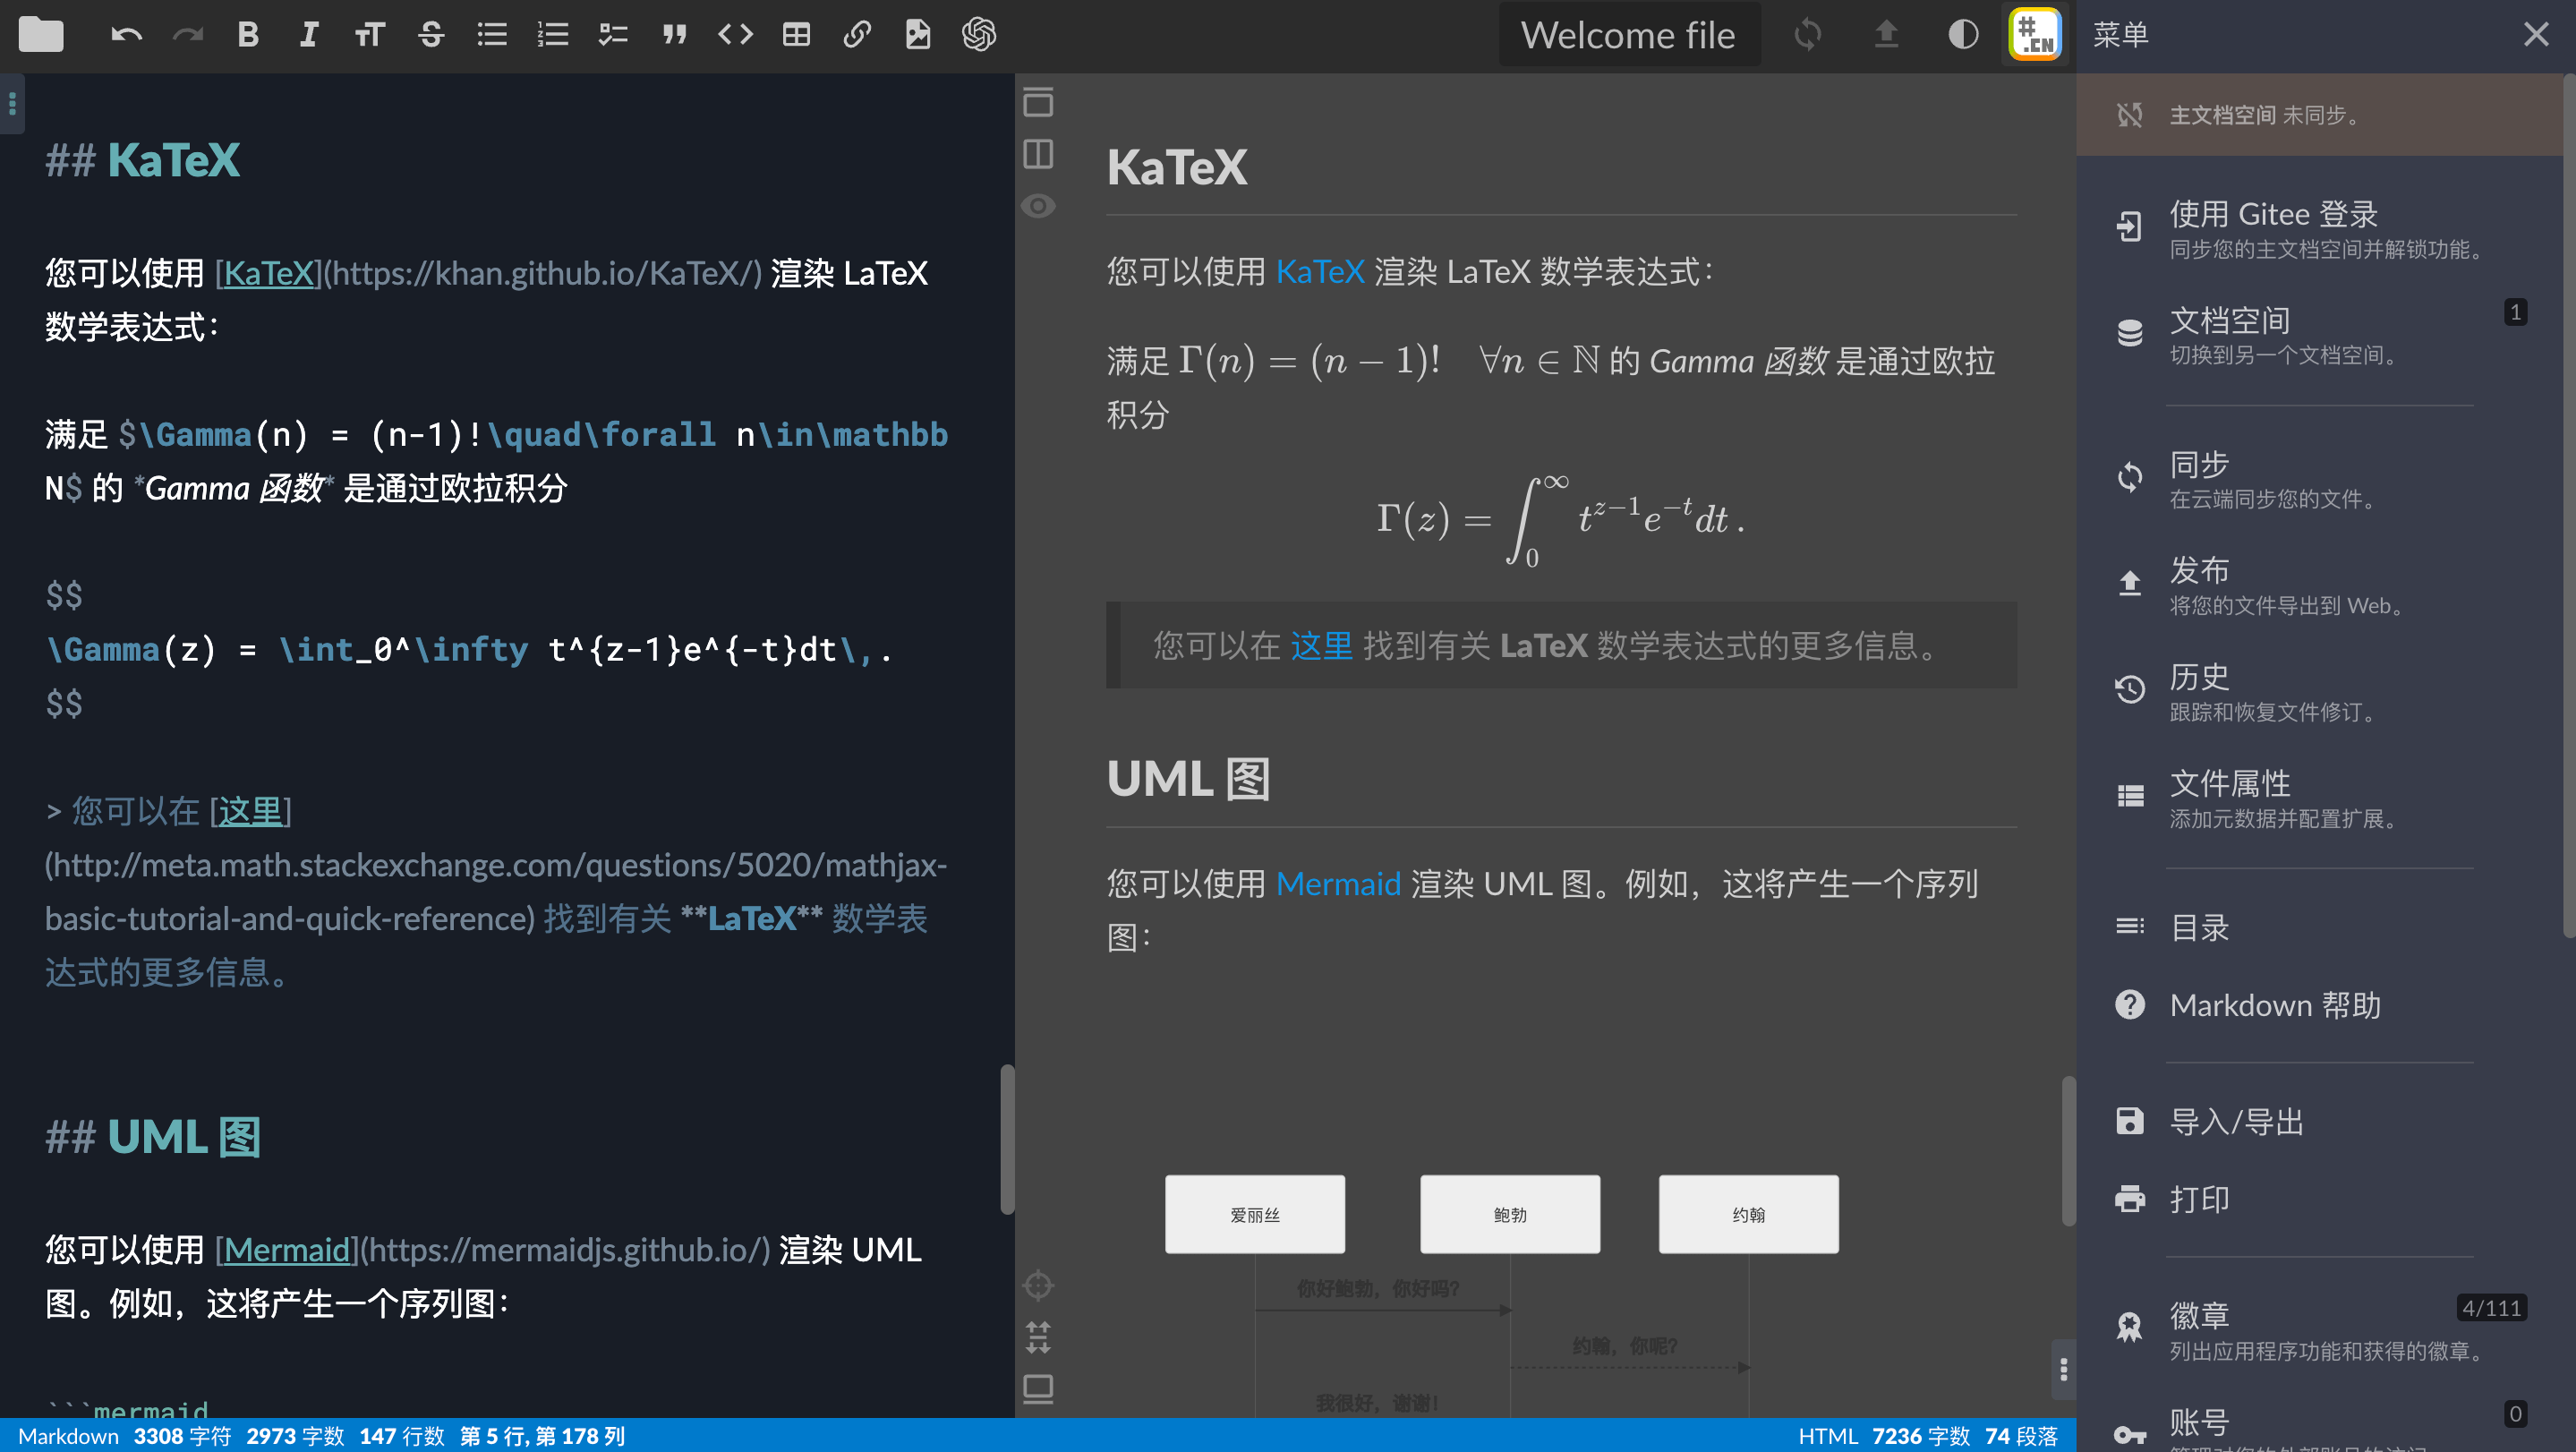Screen dimensions: 2576x1452
Task: Click [Mermaid] link text in editor
Action: coord(286,1250)
